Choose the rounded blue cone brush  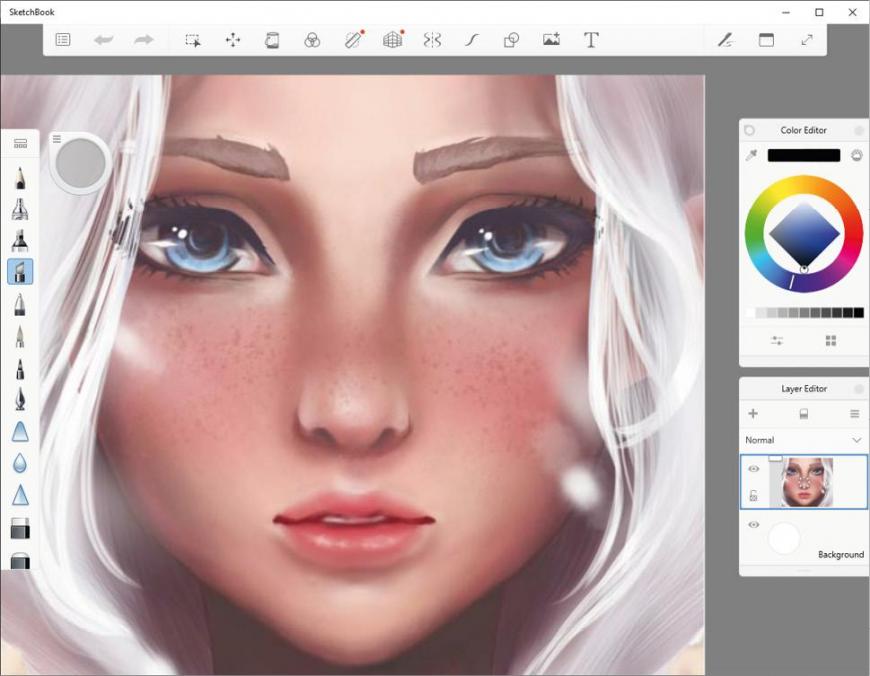click(x=20, y=432)
